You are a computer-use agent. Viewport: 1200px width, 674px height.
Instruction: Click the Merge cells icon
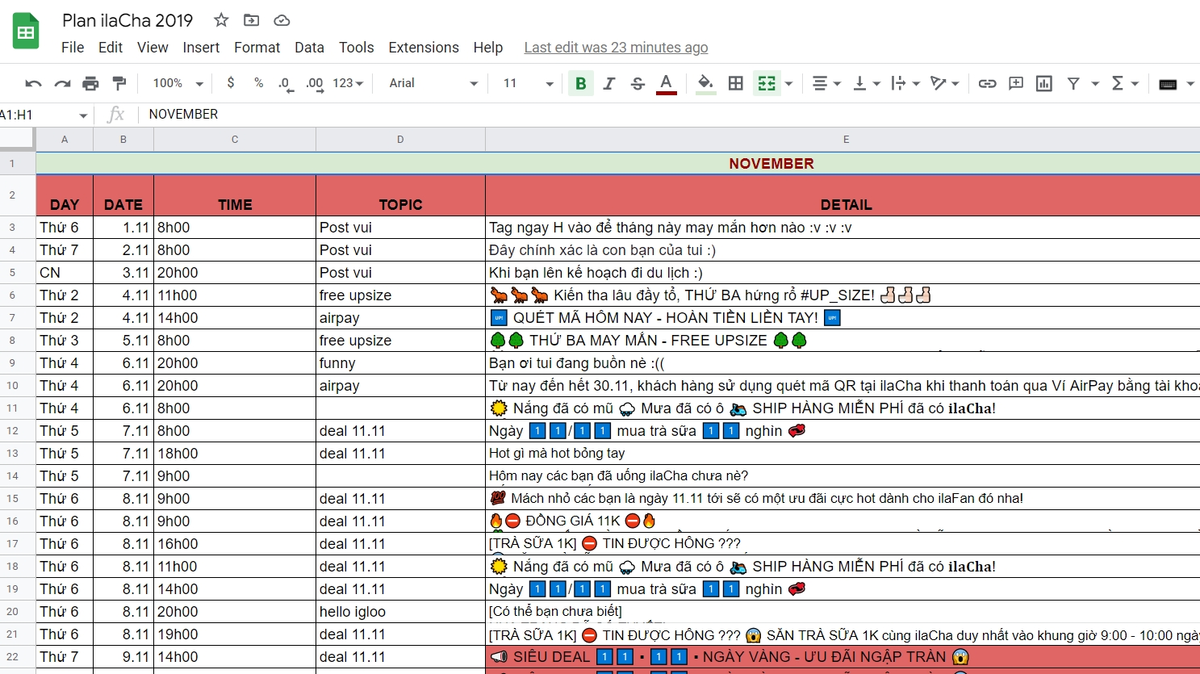click(767, 83)
